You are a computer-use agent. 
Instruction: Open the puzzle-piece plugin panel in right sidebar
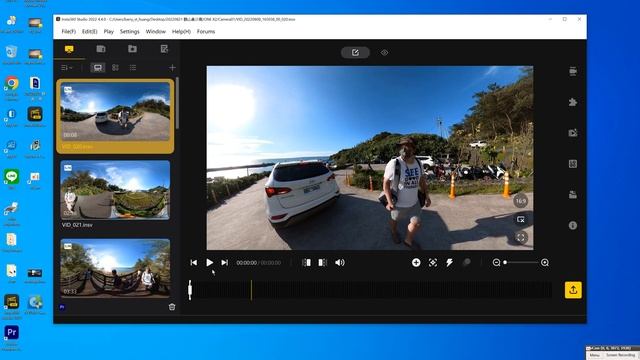tap(573, 102)
